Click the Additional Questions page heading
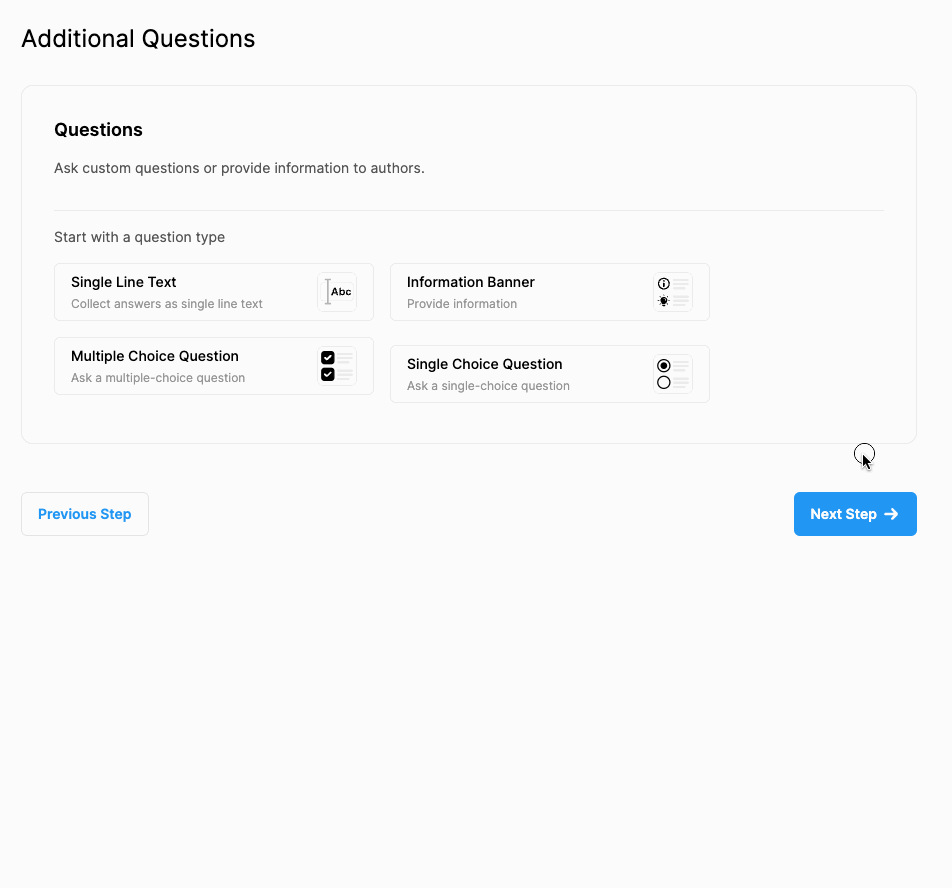Image resolution: width=952 pixels, height=888 pixels. pos(138,39)
